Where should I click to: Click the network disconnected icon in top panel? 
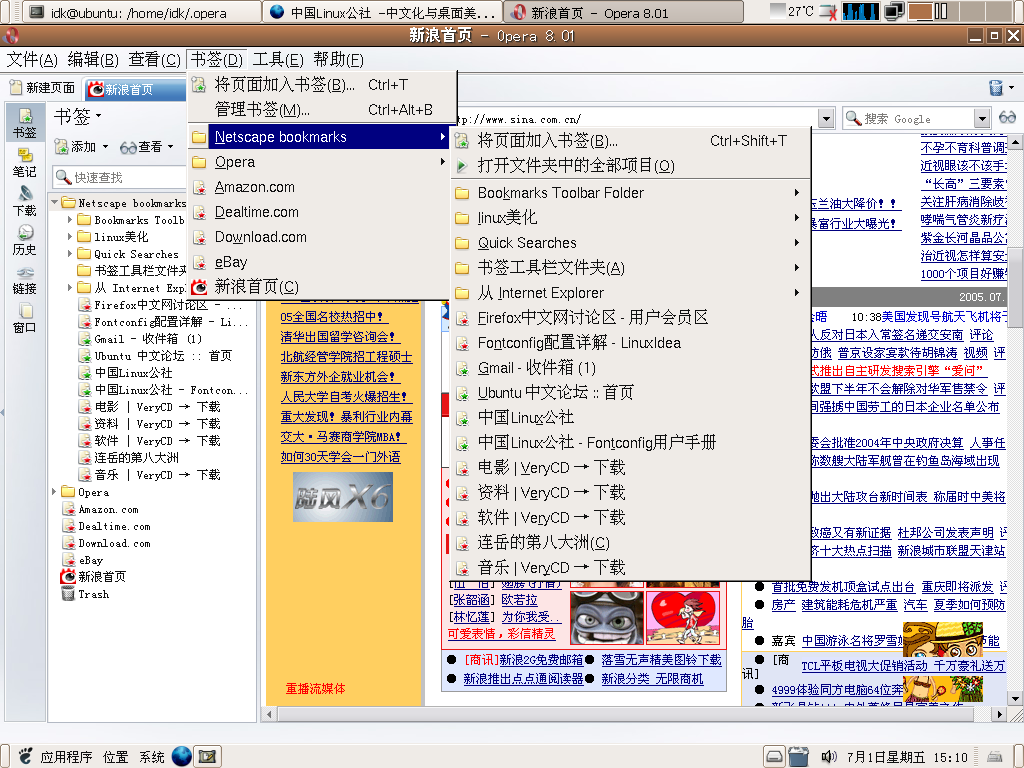click(827, 12)
